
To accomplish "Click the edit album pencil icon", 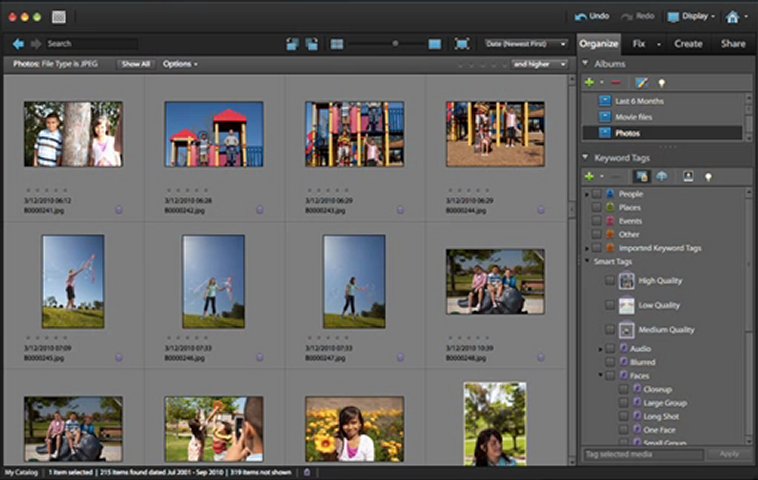I will coord(641,83).
